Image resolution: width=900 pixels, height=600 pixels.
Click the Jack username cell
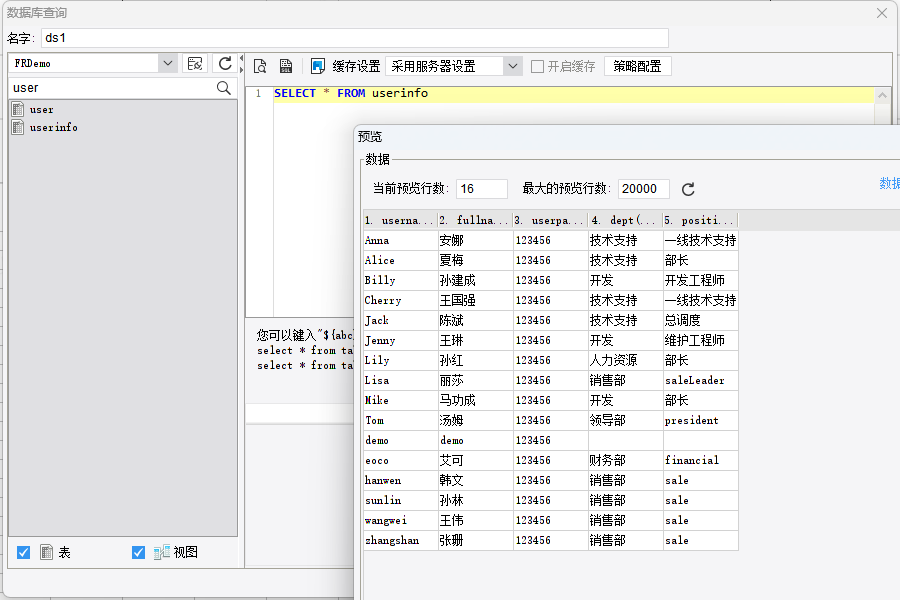[401, 320]
